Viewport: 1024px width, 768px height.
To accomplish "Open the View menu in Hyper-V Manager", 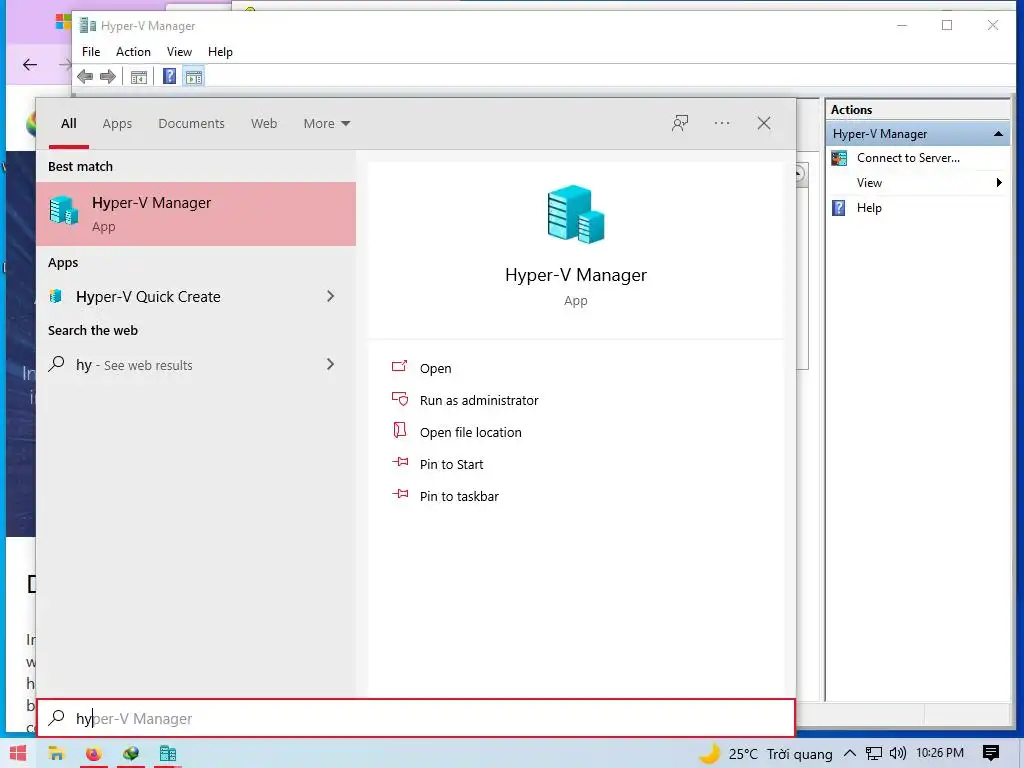I will [179, 52].
